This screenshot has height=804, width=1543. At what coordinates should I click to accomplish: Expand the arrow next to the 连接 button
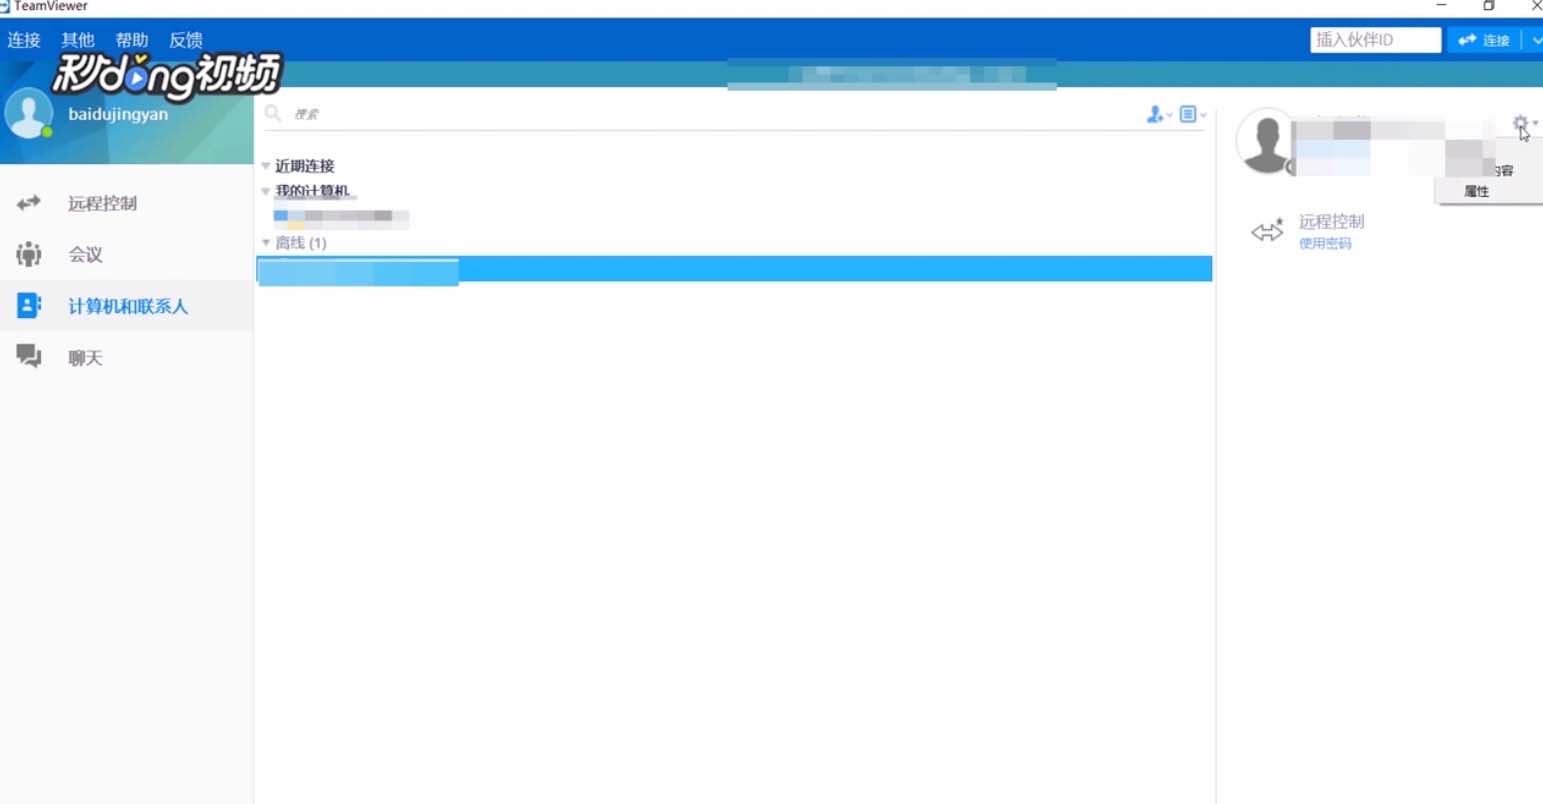click(x=1534, y=40)
